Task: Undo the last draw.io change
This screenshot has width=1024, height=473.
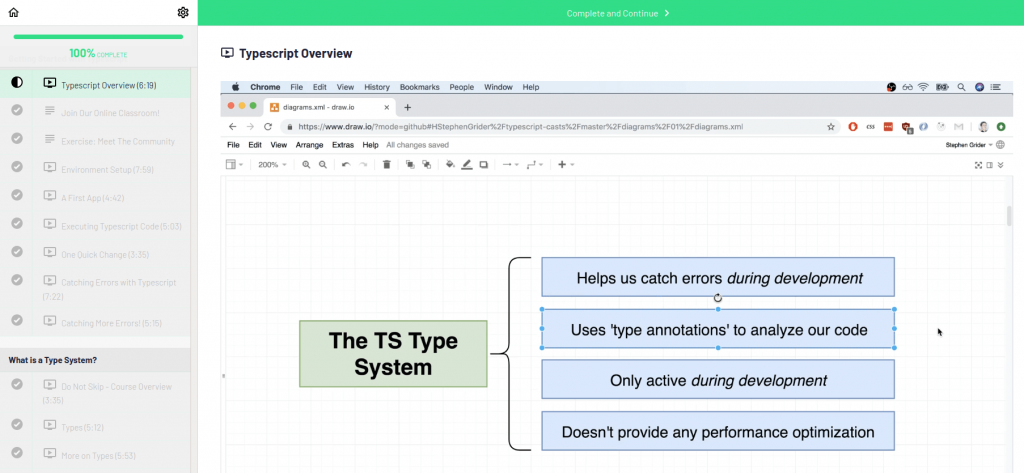Action: coord(346,165)
